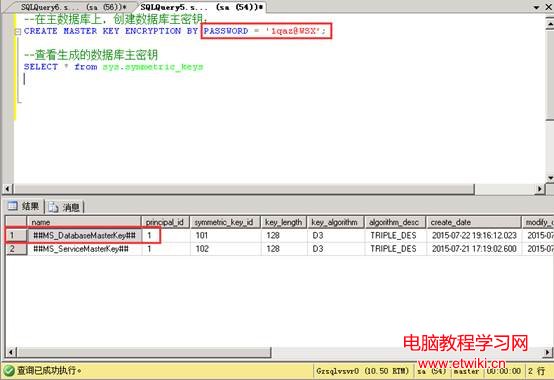The width and height of the screenshot is (554, 380).
Task: Open the 消息 messages tab
Action: 64,207
